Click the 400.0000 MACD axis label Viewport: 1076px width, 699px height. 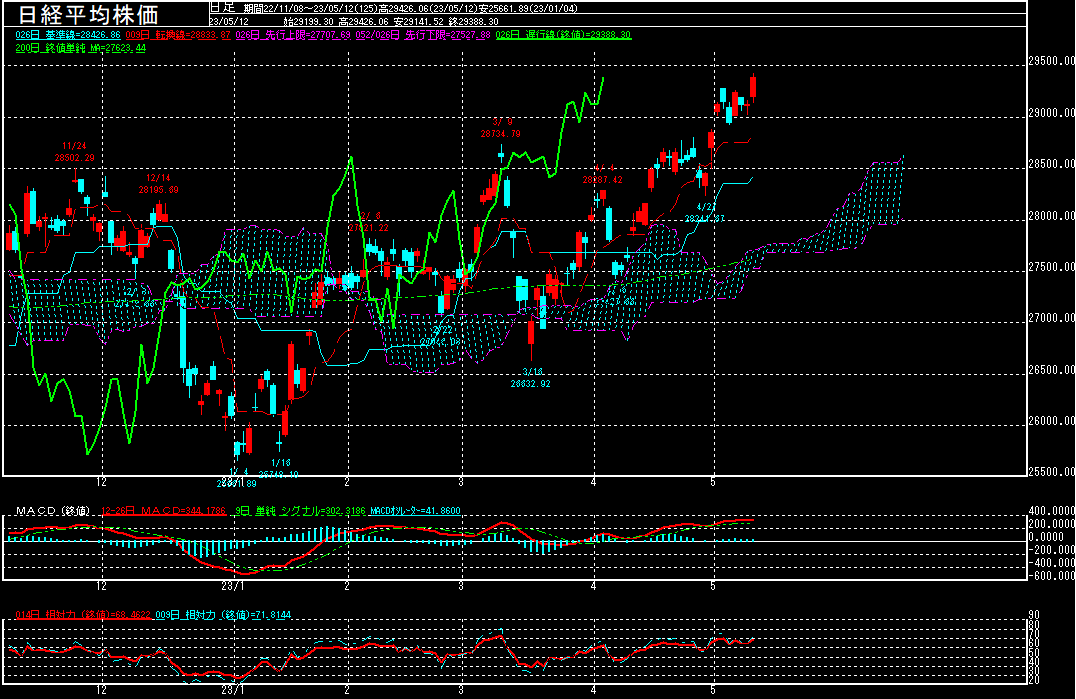coord(1051,511)
